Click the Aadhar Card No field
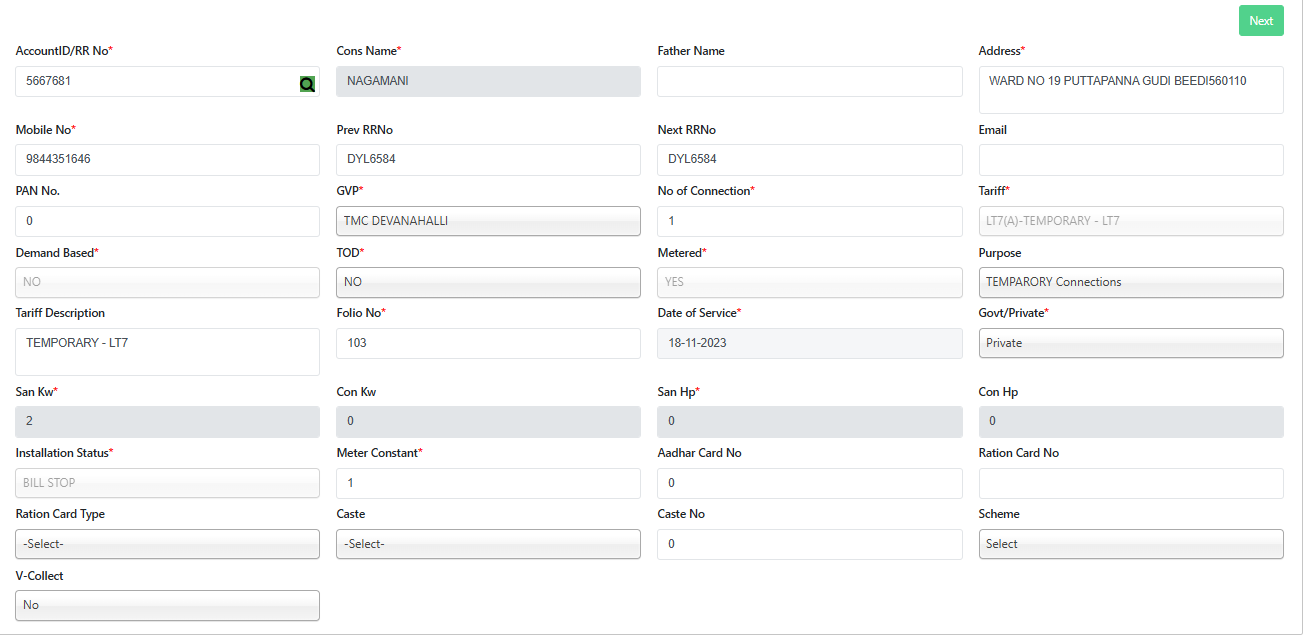The height and width of the screenshot is (637, 1303). (810, 483)
